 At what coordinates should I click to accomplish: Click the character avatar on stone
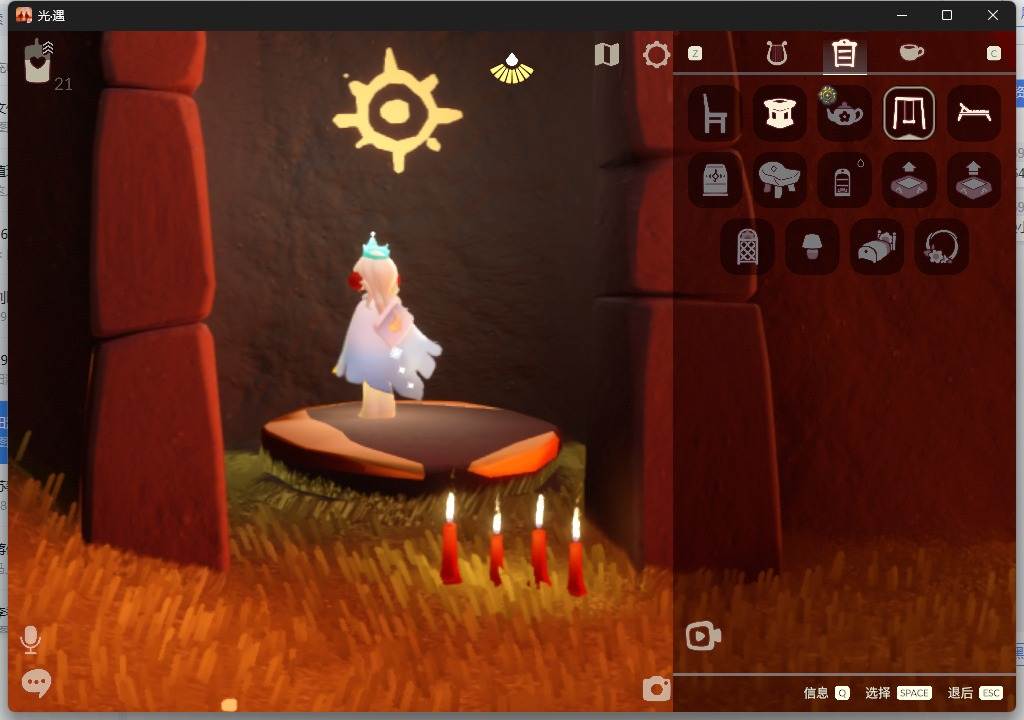pyautogui.click(x=387, y=326)
